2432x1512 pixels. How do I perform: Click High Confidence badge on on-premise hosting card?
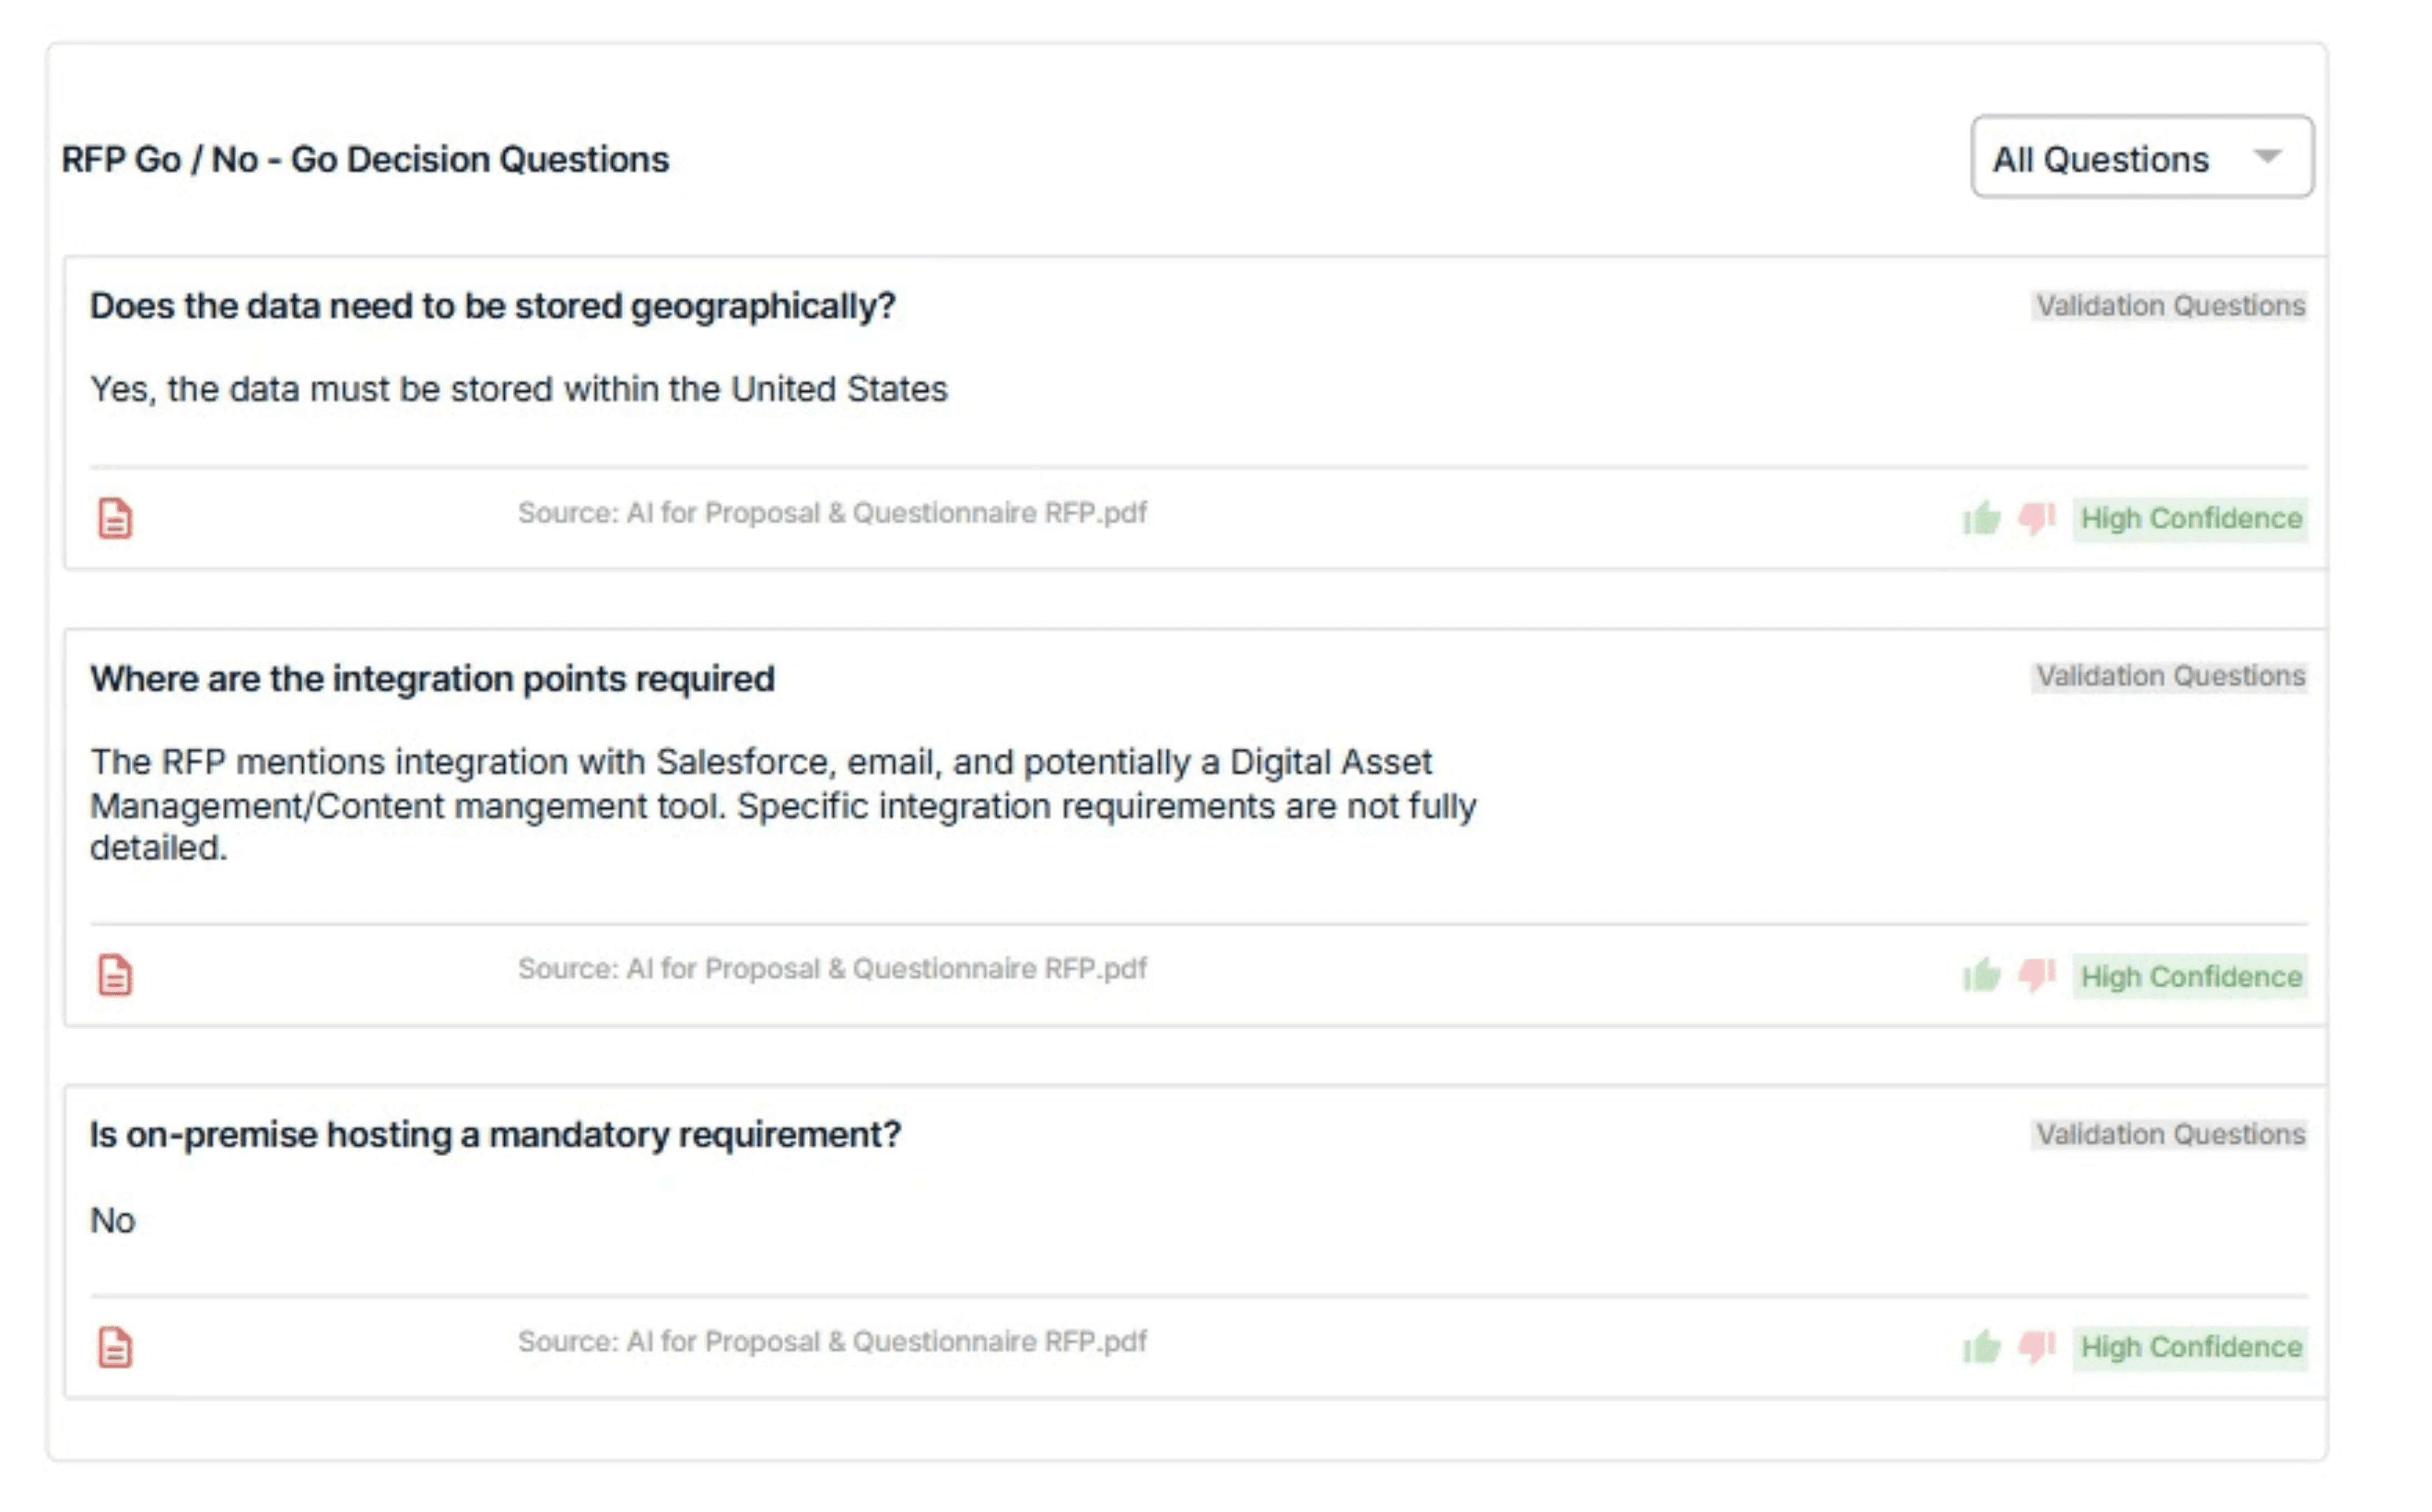pyautogui.click(x=2190, y=1347)
